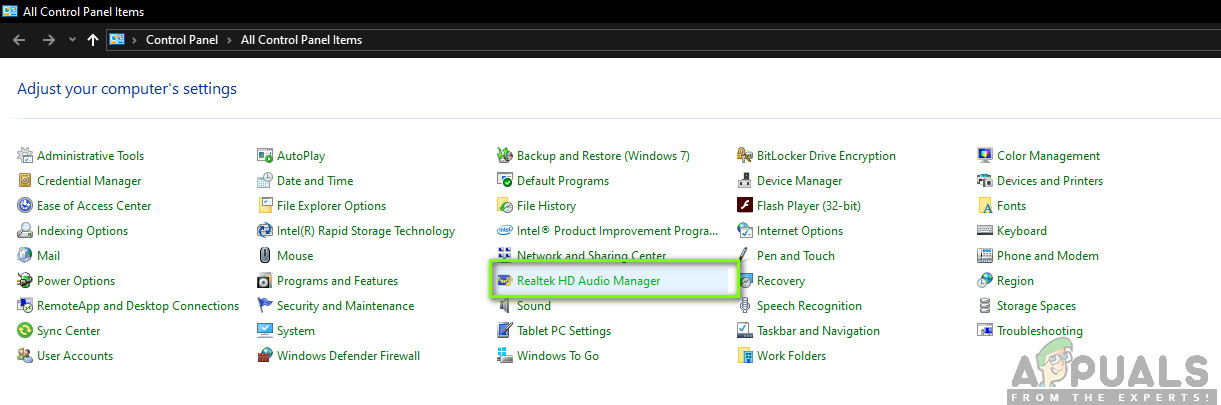The image size is (1221, 405).
Task: Open Region link
Action: point(1015,281)
